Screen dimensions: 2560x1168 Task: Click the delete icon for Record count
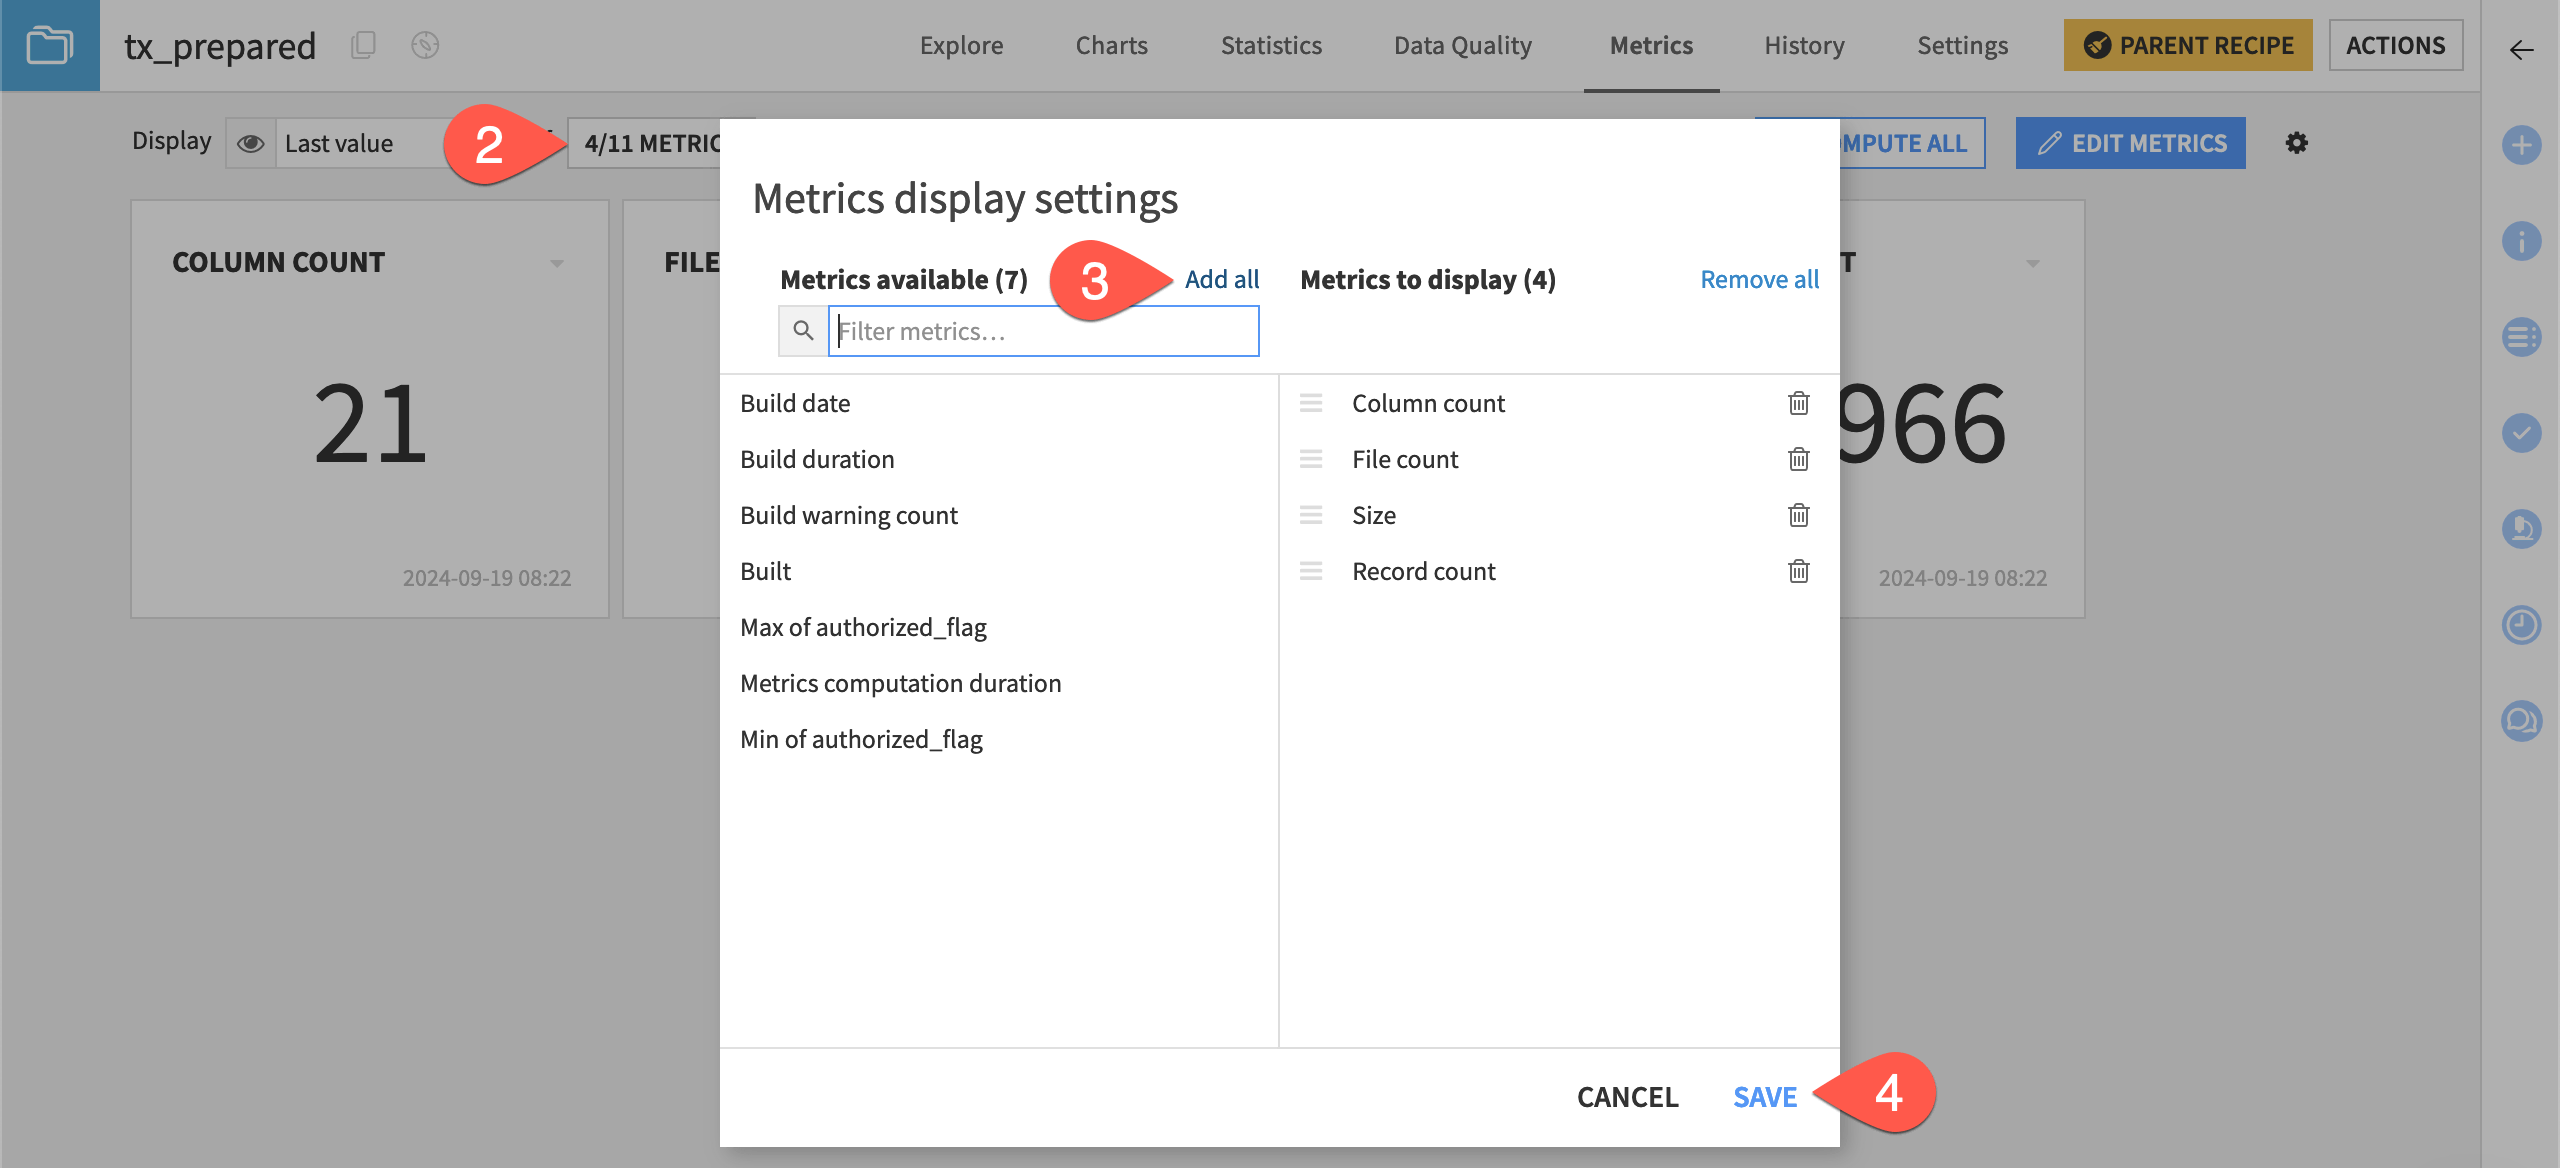1798,570
